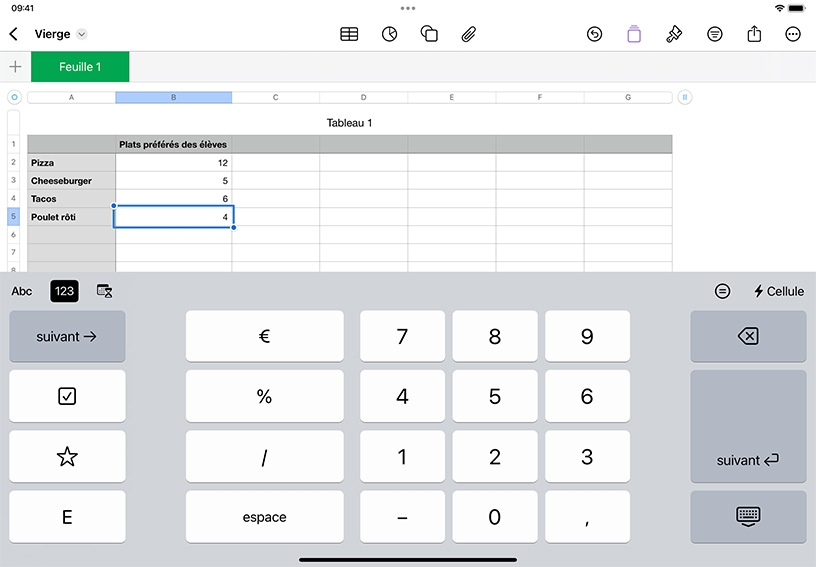This screenshot has height=567, width=816.
Task: Select the Tacos row value 6
Action: (173, 199)
